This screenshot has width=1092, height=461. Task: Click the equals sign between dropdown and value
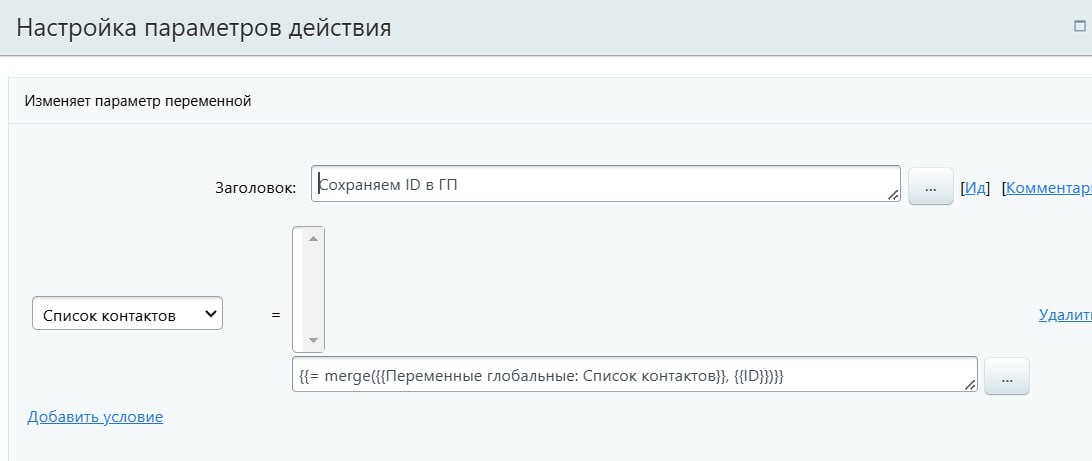pos(276,315)
